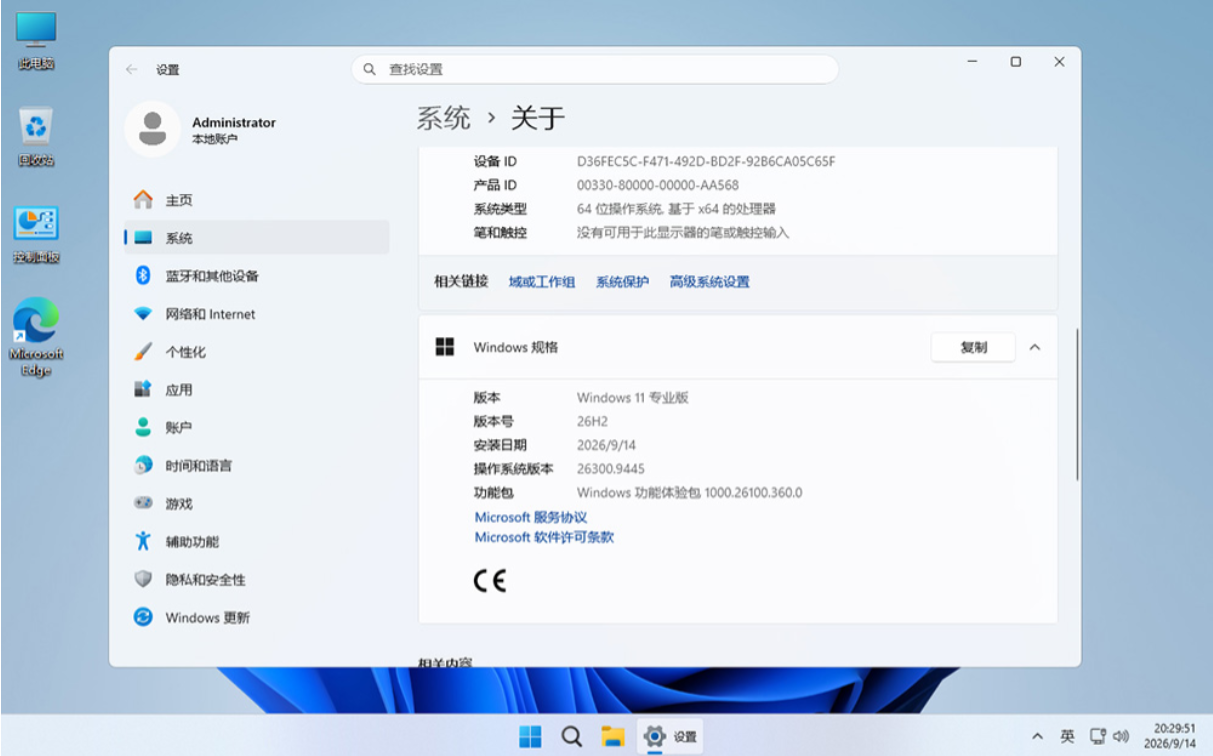This screenshot has width=1213, height=756.
Task: Open the 域或工作组 link
Action: 542,282
